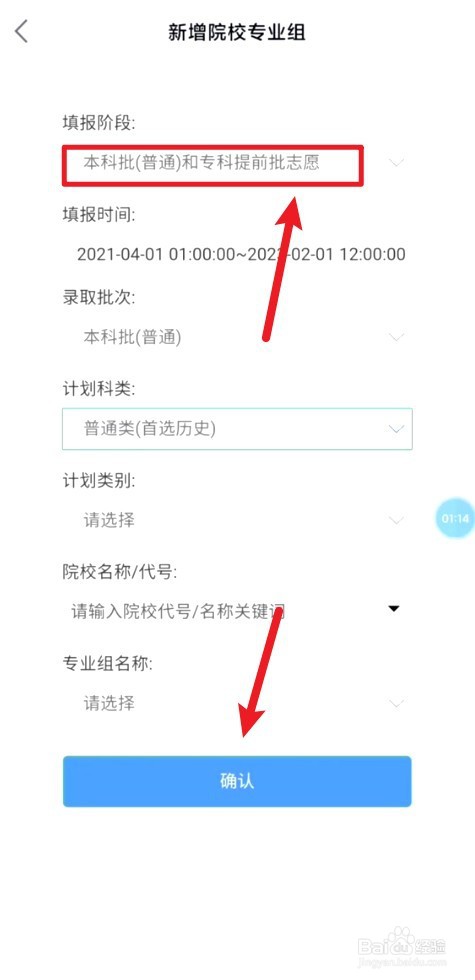Open the 专业组名称 请选择 dropdown
The width and height of the screenshot is (475, 980).
tap(237, 703)
